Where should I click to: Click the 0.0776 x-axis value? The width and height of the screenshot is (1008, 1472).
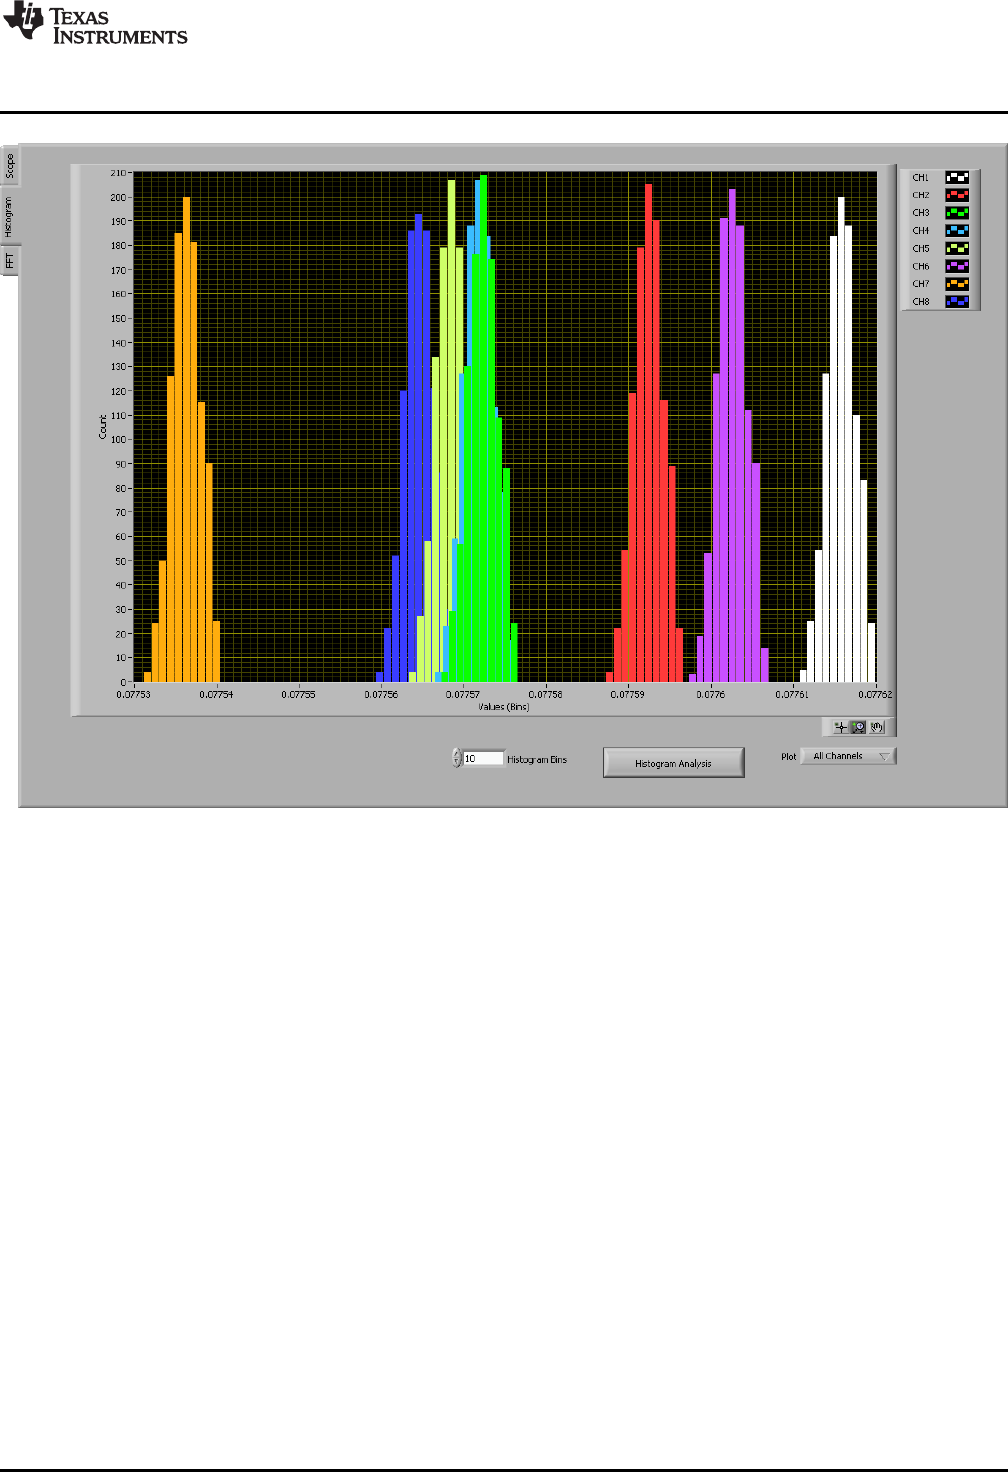tap(710, 694)
